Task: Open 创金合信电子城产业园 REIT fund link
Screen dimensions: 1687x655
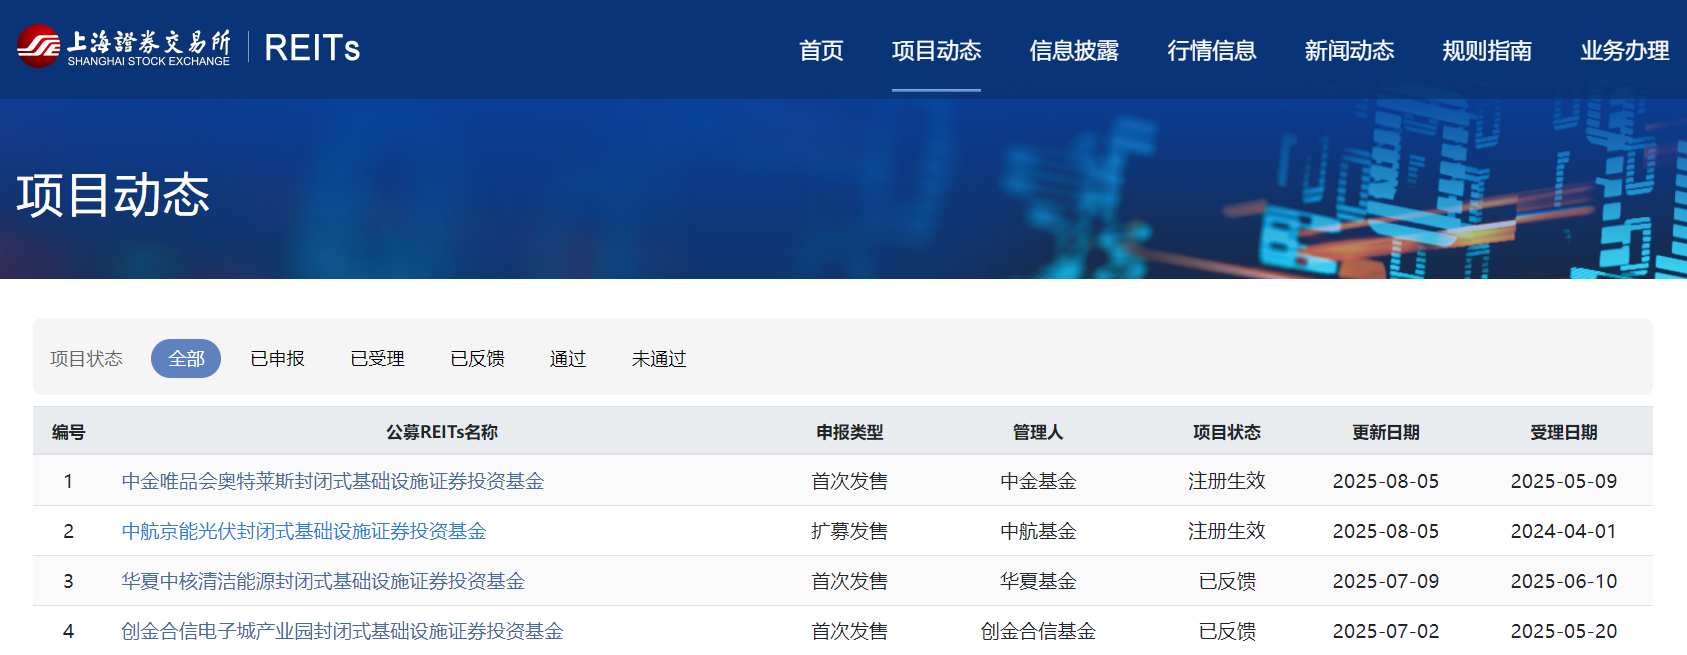Action: [342, 631]
